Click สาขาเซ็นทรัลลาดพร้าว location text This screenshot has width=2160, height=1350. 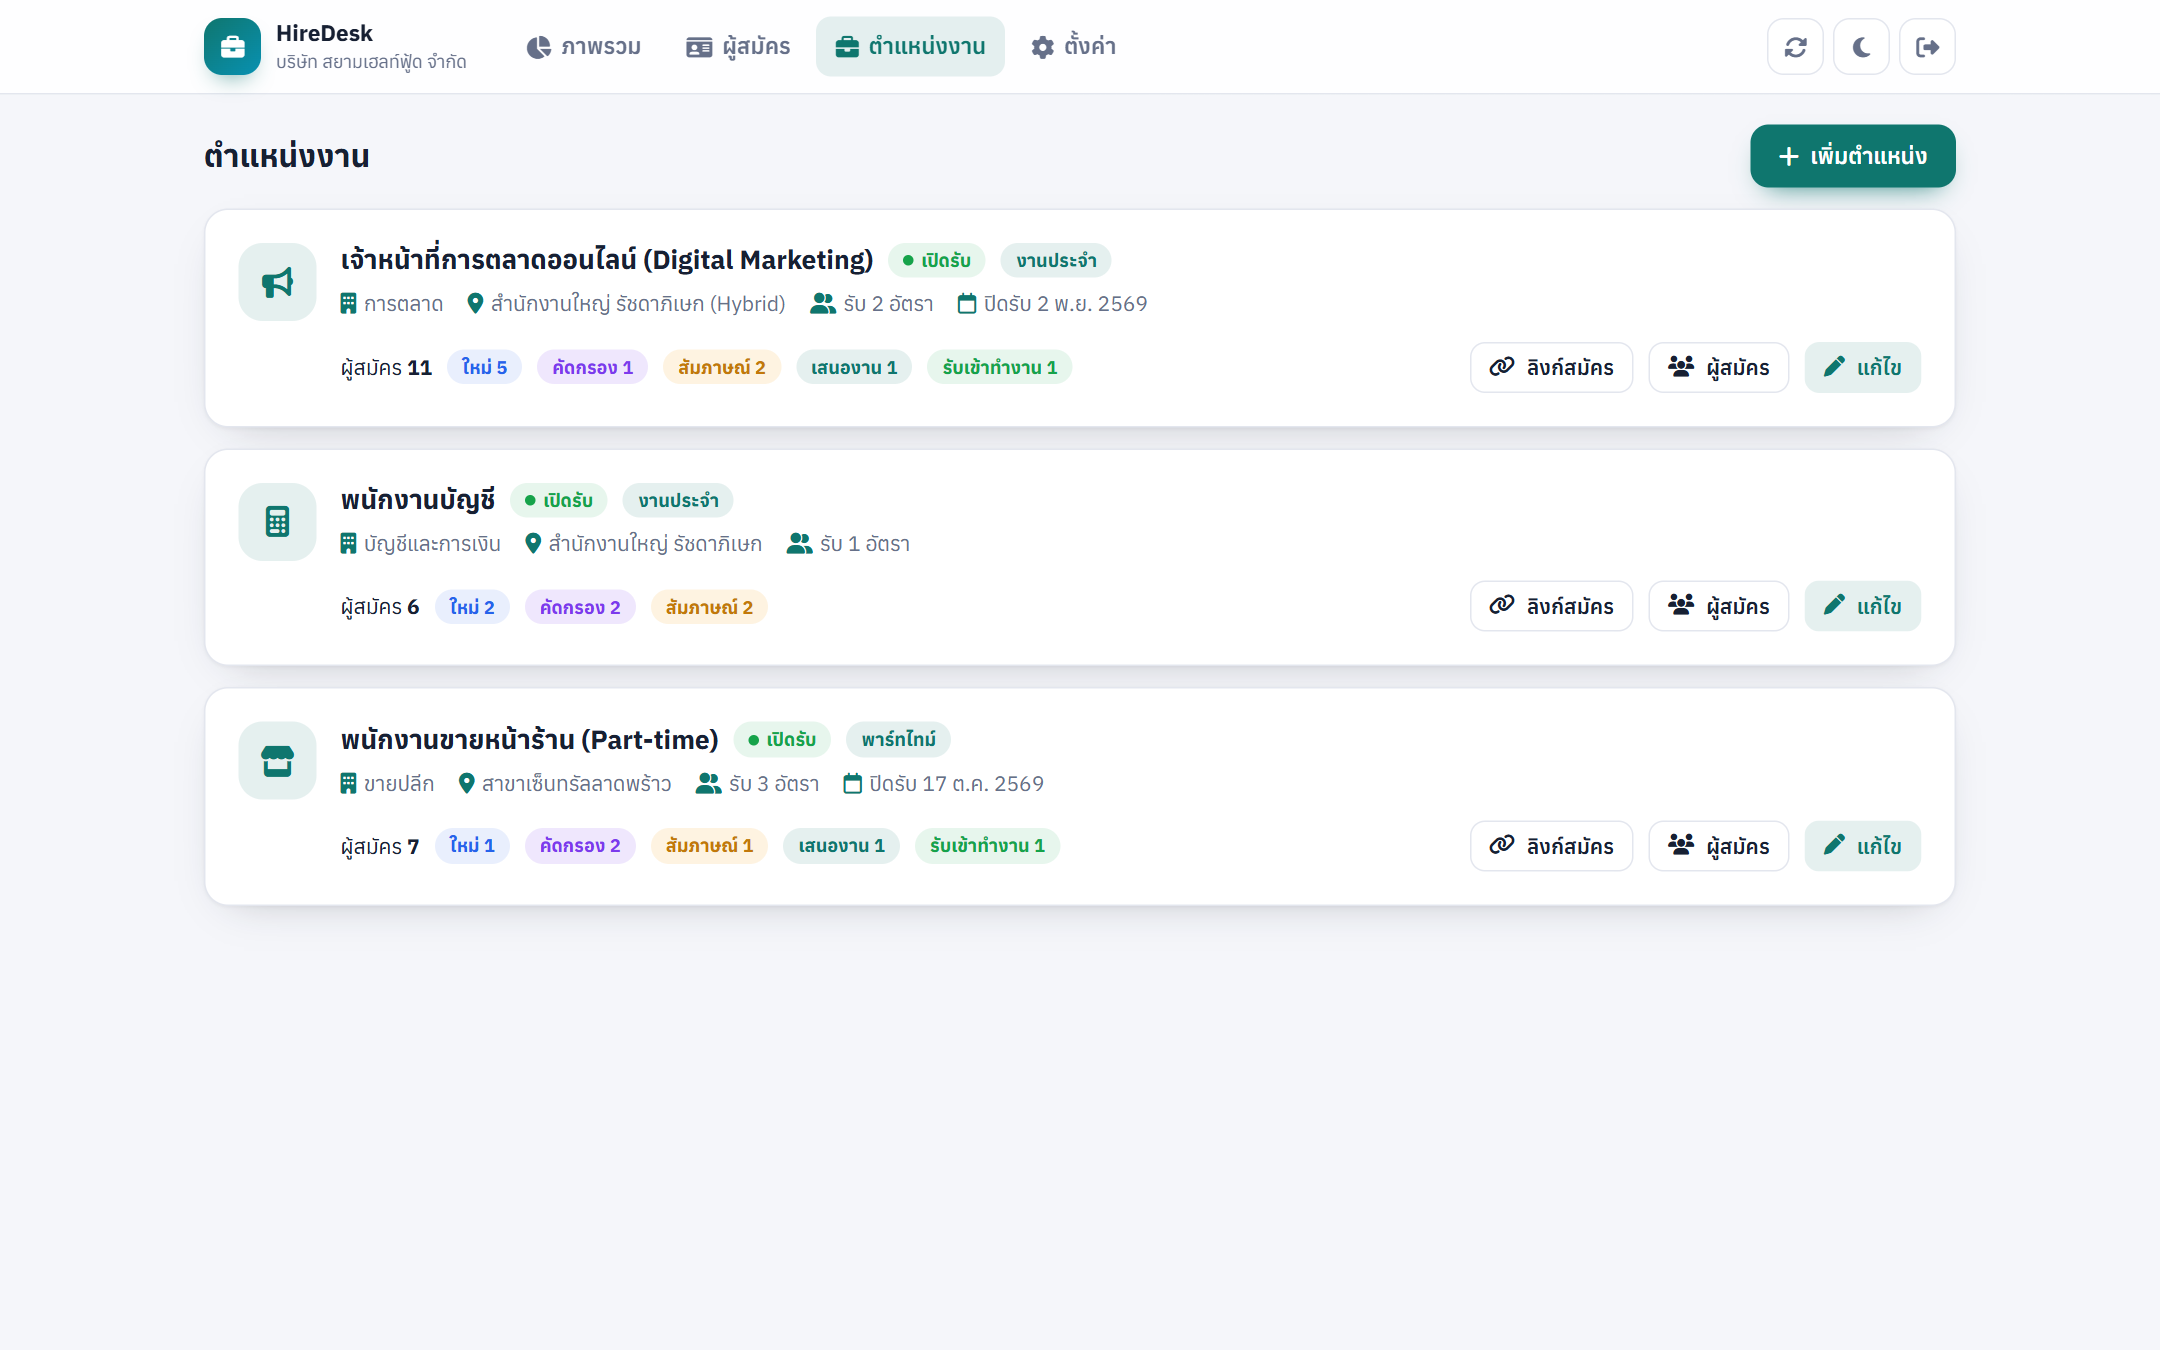576,784
